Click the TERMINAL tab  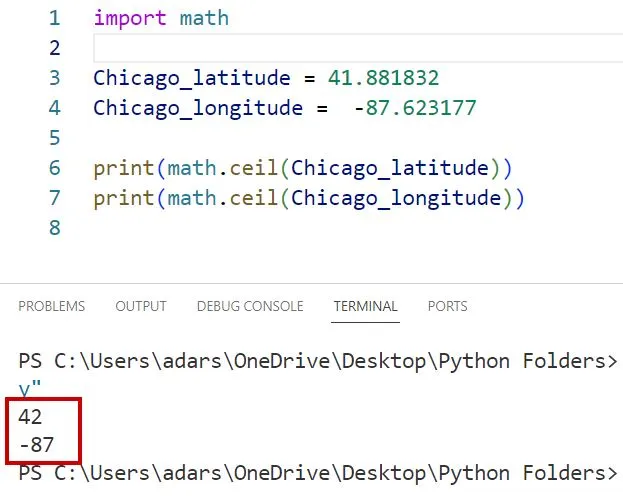click(x=365, y=306)
